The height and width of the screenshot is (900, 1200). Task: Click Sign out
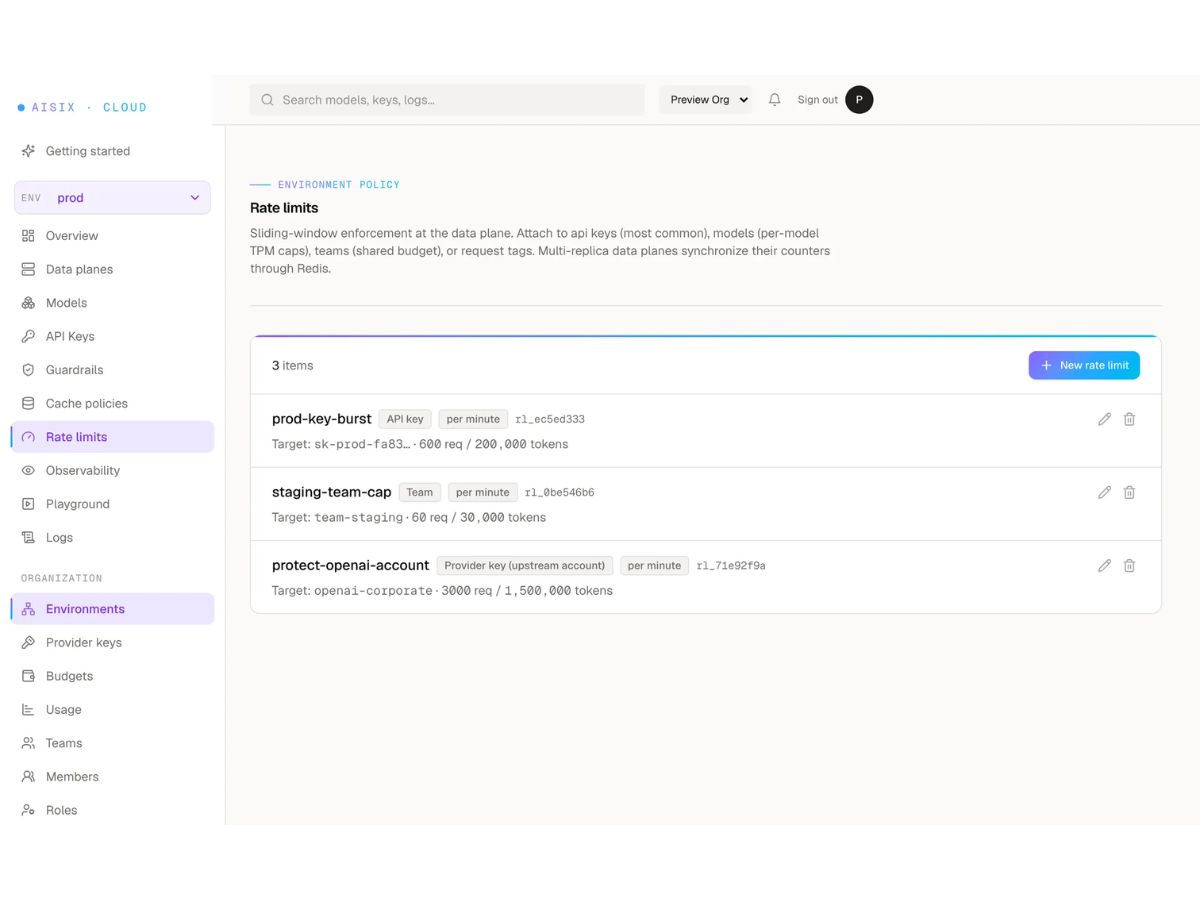pos(817,100)
